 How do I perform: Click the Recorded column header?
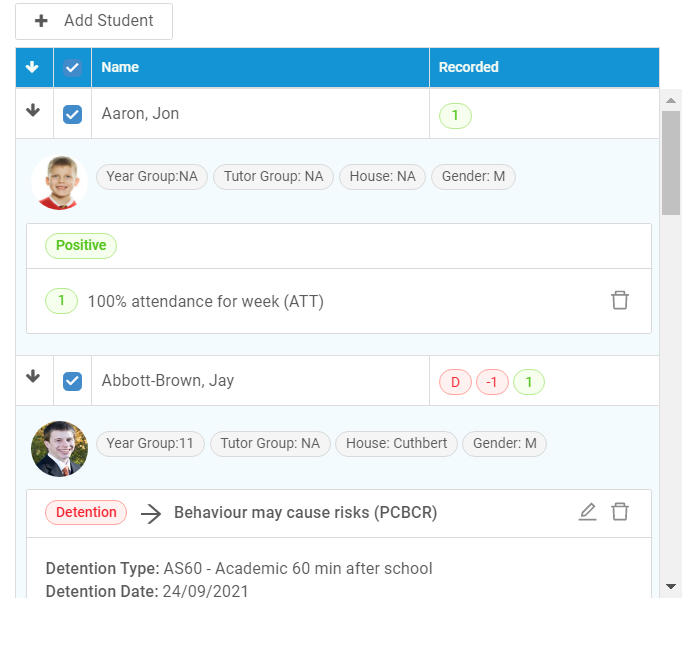[x=544, y=67]
